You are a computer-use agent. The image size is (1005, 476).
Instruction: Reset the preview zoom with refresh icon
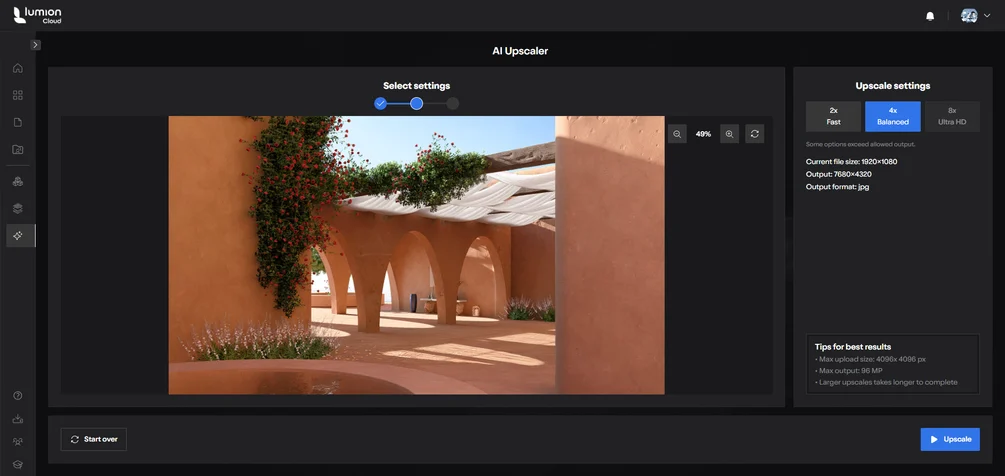point(754,134)
